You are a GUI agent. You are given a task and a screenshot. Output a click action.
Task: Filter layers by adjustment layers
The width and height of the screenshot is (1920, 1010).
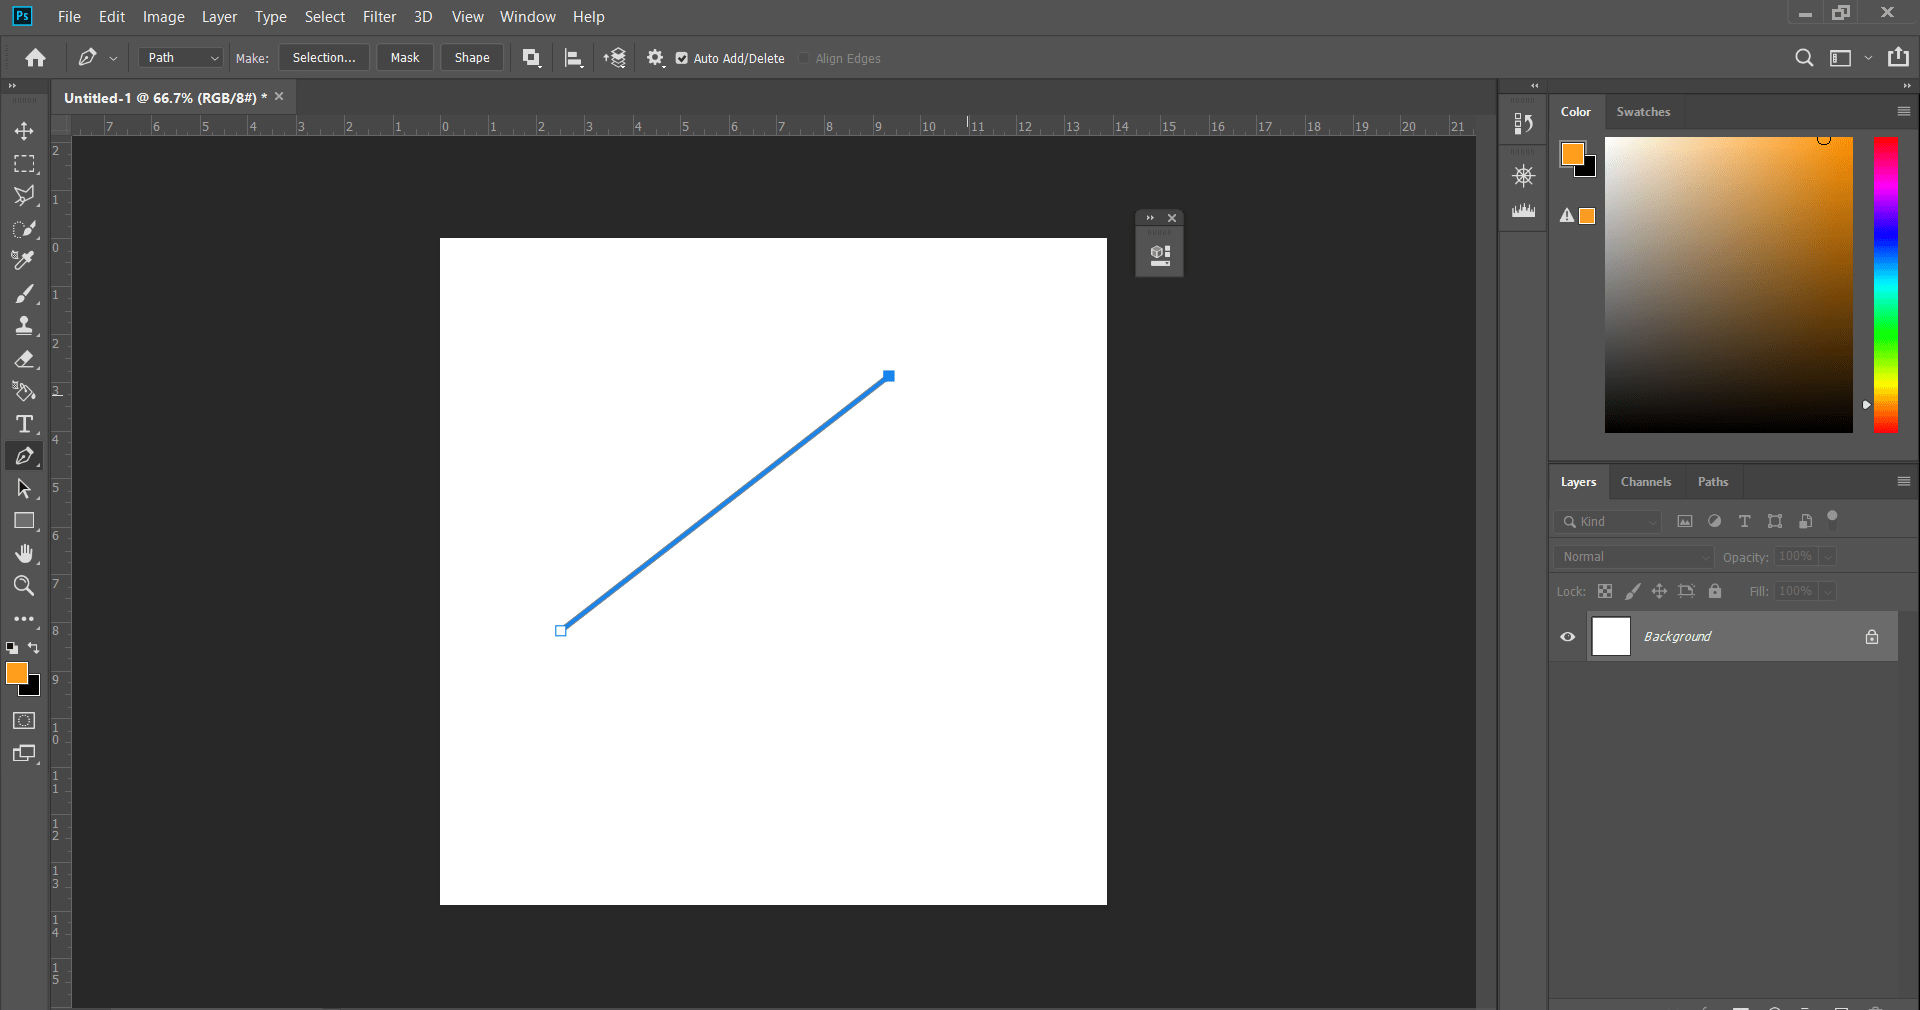coord(1715,521)
